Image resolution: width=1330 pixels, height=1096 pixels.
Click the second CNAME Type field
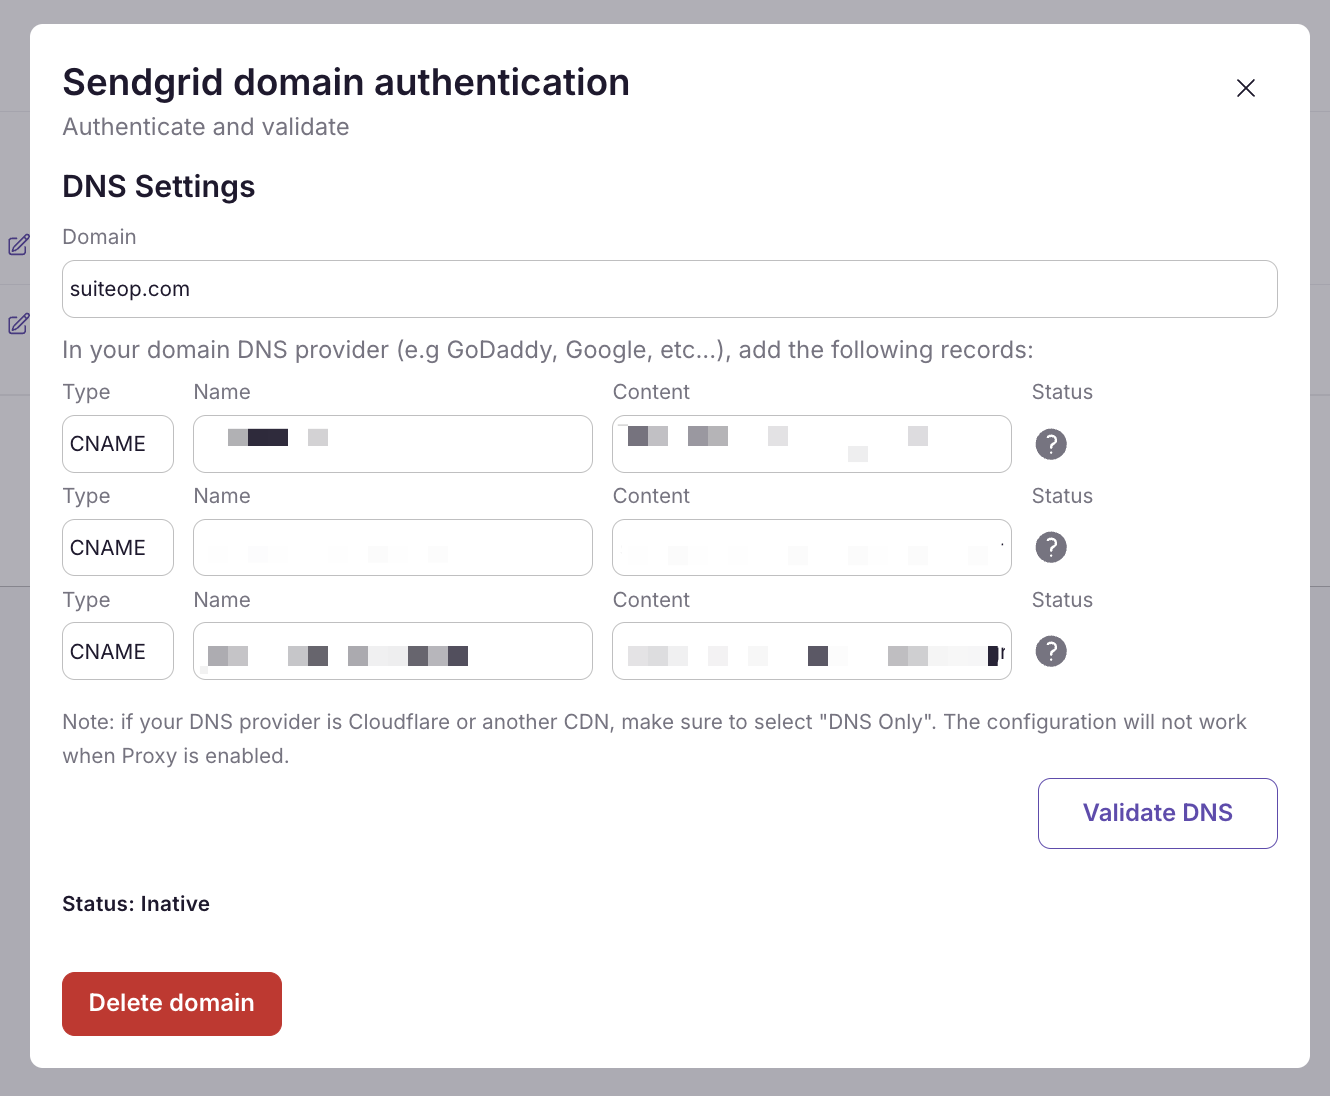pos(117,547)
